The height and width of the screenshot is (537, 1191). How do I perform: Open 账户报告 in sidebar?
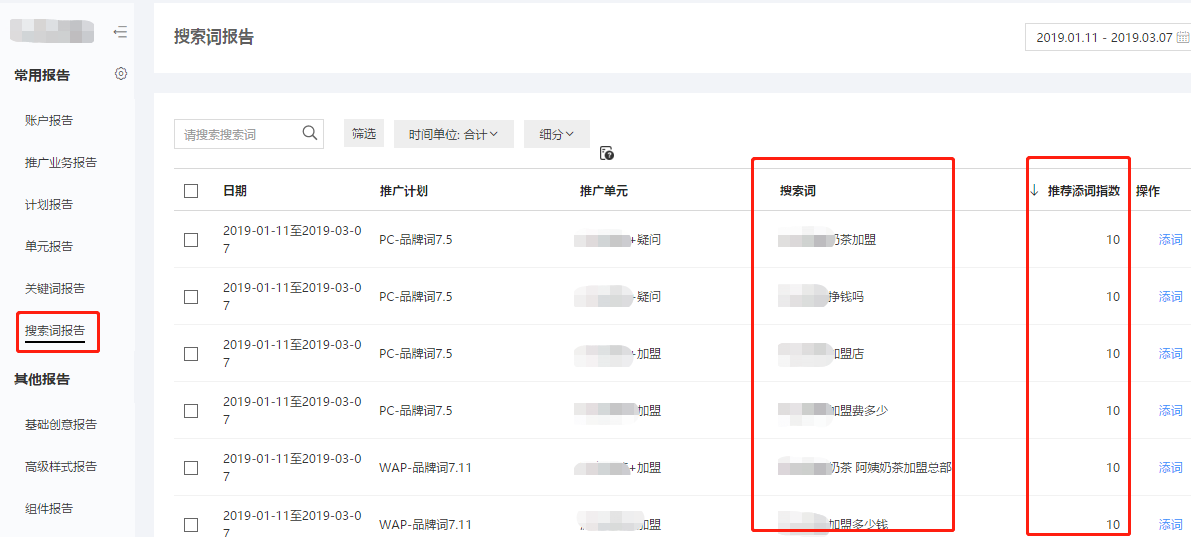(x=49, y=121)
